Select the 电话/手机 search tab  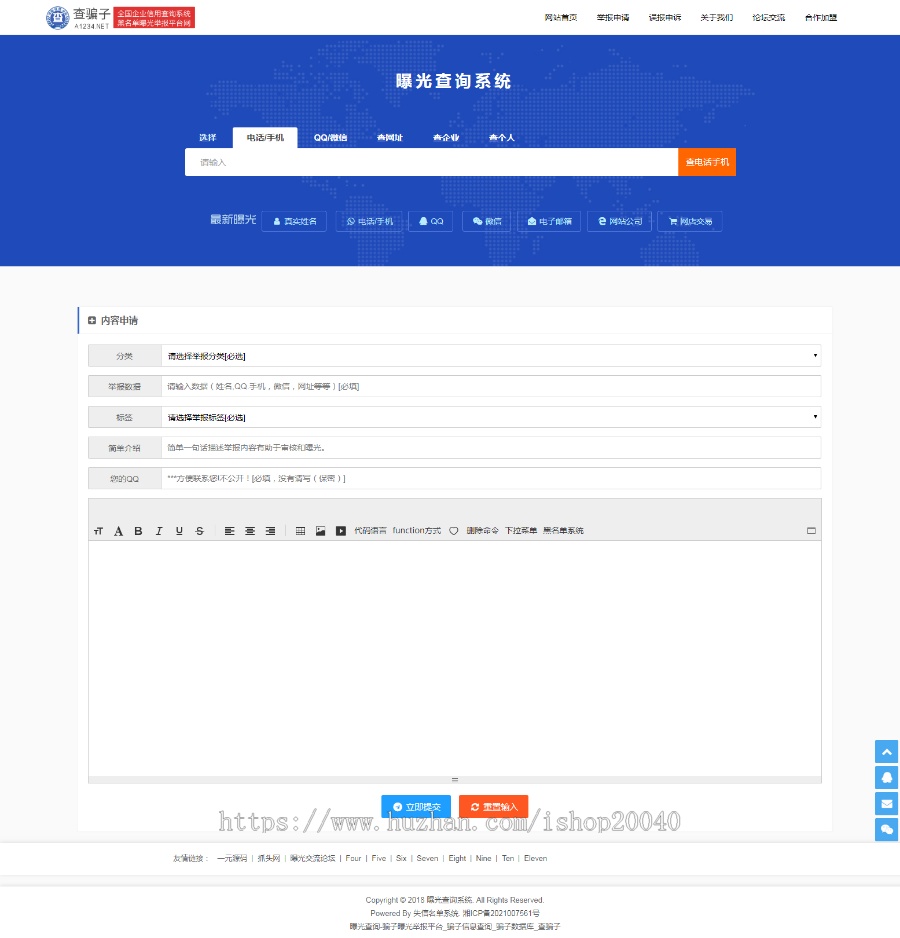(x=265, y=138)
